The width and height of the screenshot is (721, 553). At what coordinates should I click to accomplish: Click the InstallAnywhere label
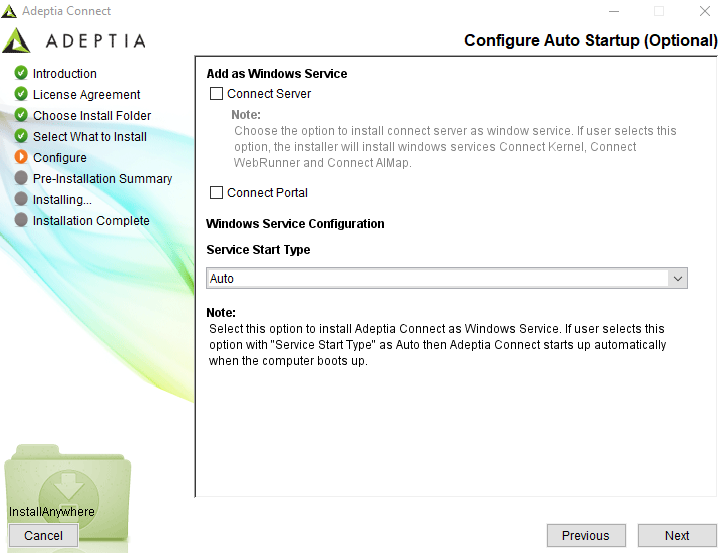click(52, 512)
